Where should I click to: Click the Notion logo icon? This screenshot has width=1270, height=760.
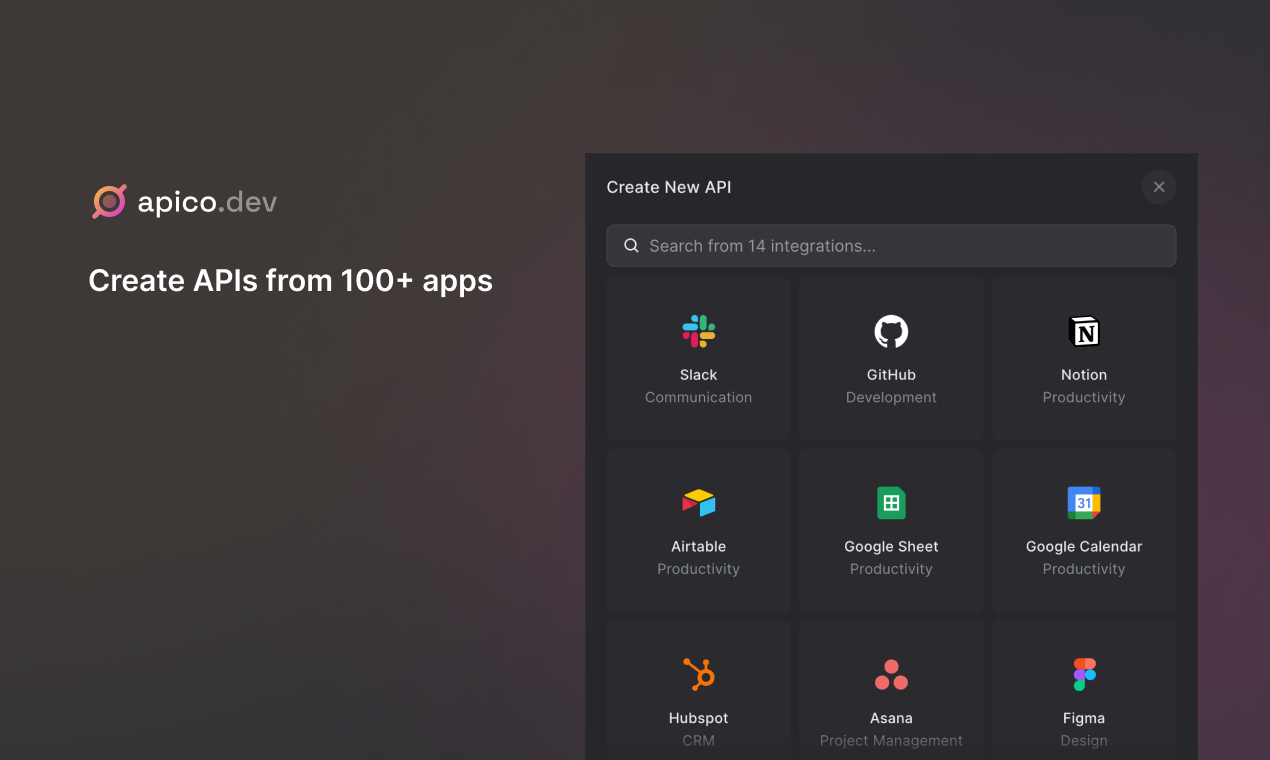1084,331
